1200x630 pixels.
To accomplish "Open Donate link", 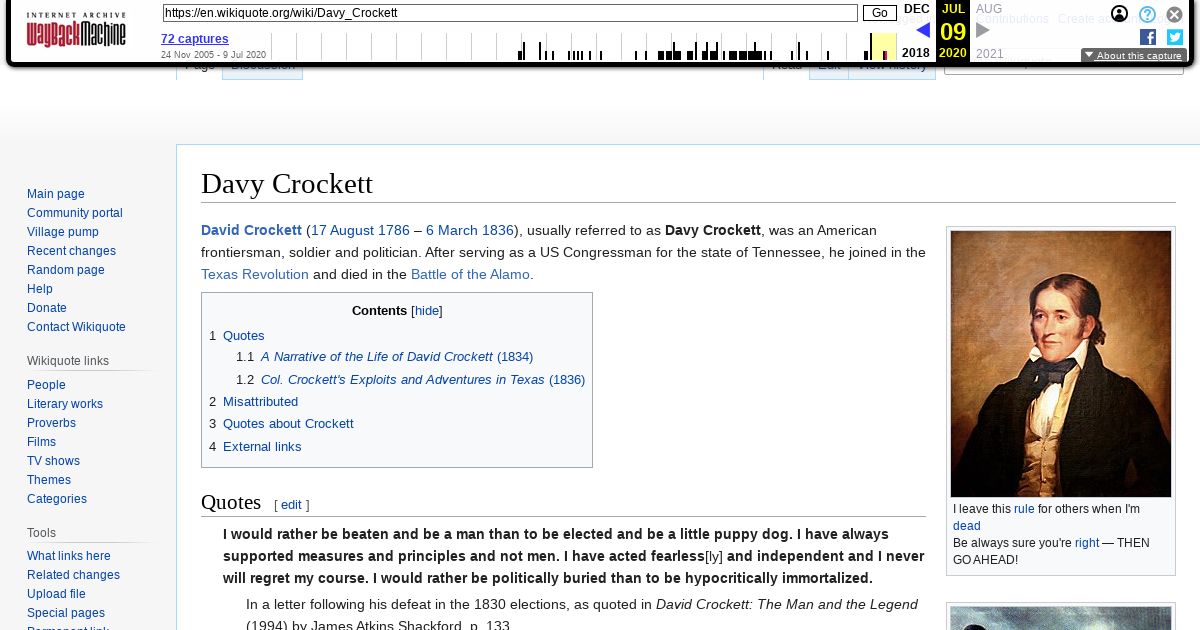I will click(47, 308).
